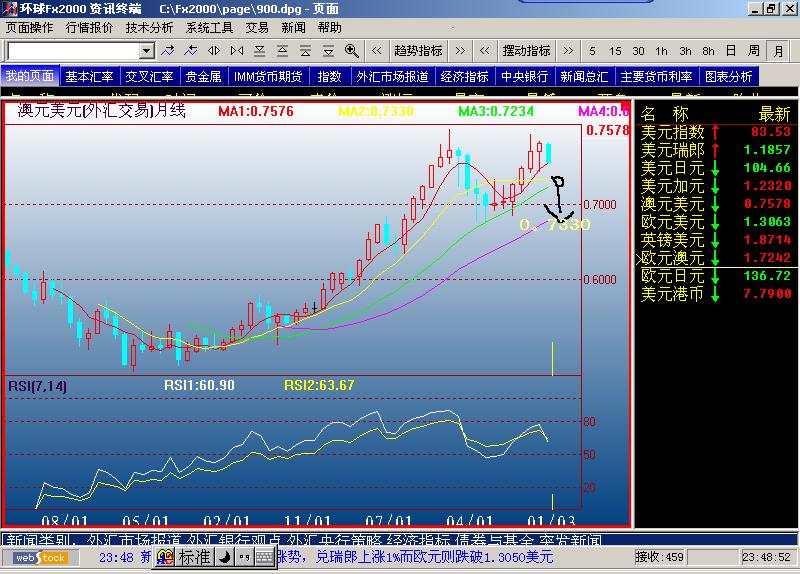The height and width of the screenshot is (574, 800).
Task: Click the previous arrow before 趋势指标
Action: (x=377, y=51)
